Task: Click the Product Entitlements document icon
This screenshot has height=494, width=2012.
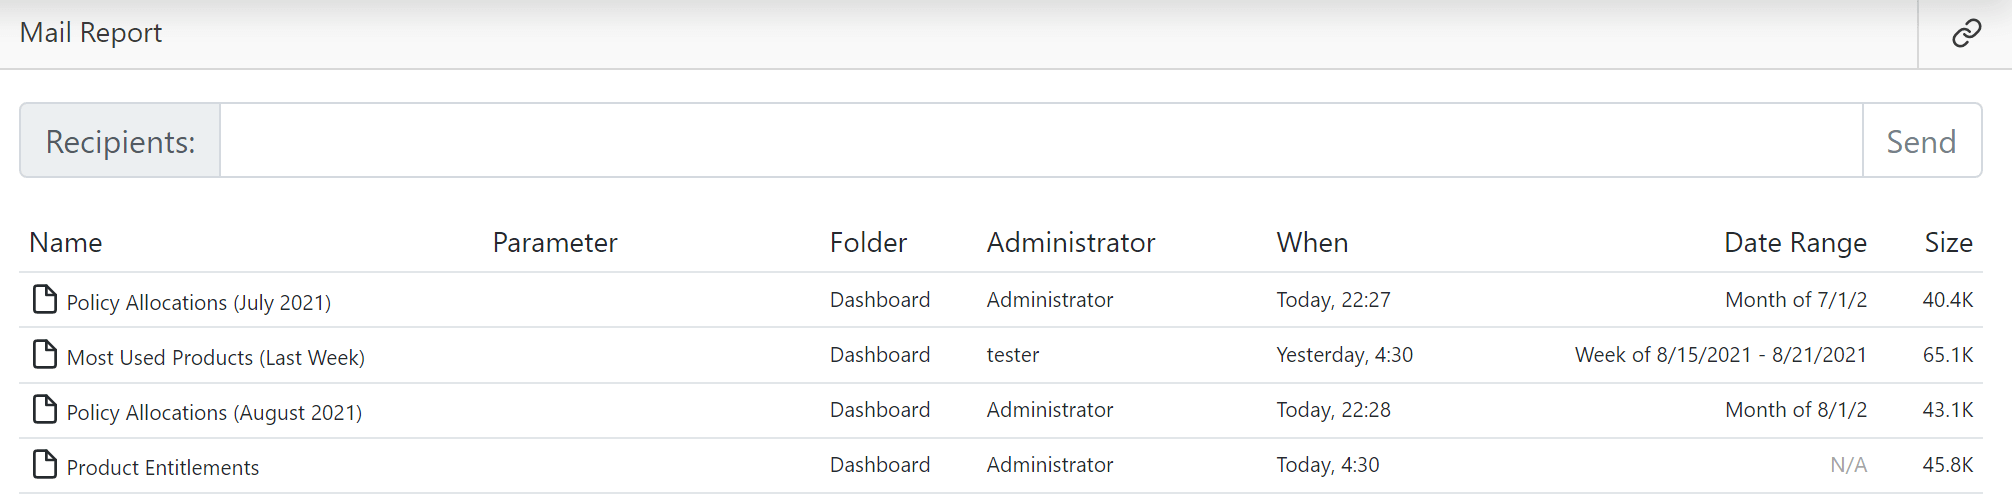Action: (x=45, y=464)
